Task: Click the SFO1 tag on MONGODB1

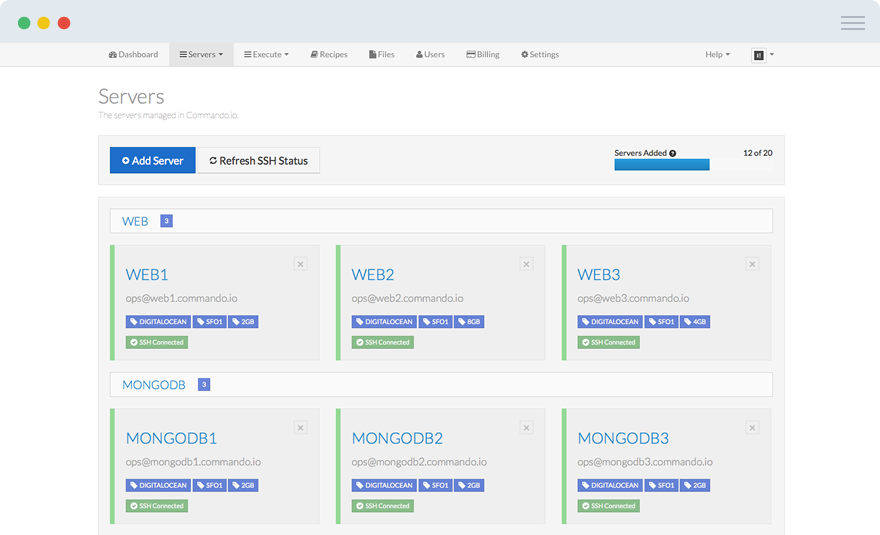Action: [x=209, y=486]
